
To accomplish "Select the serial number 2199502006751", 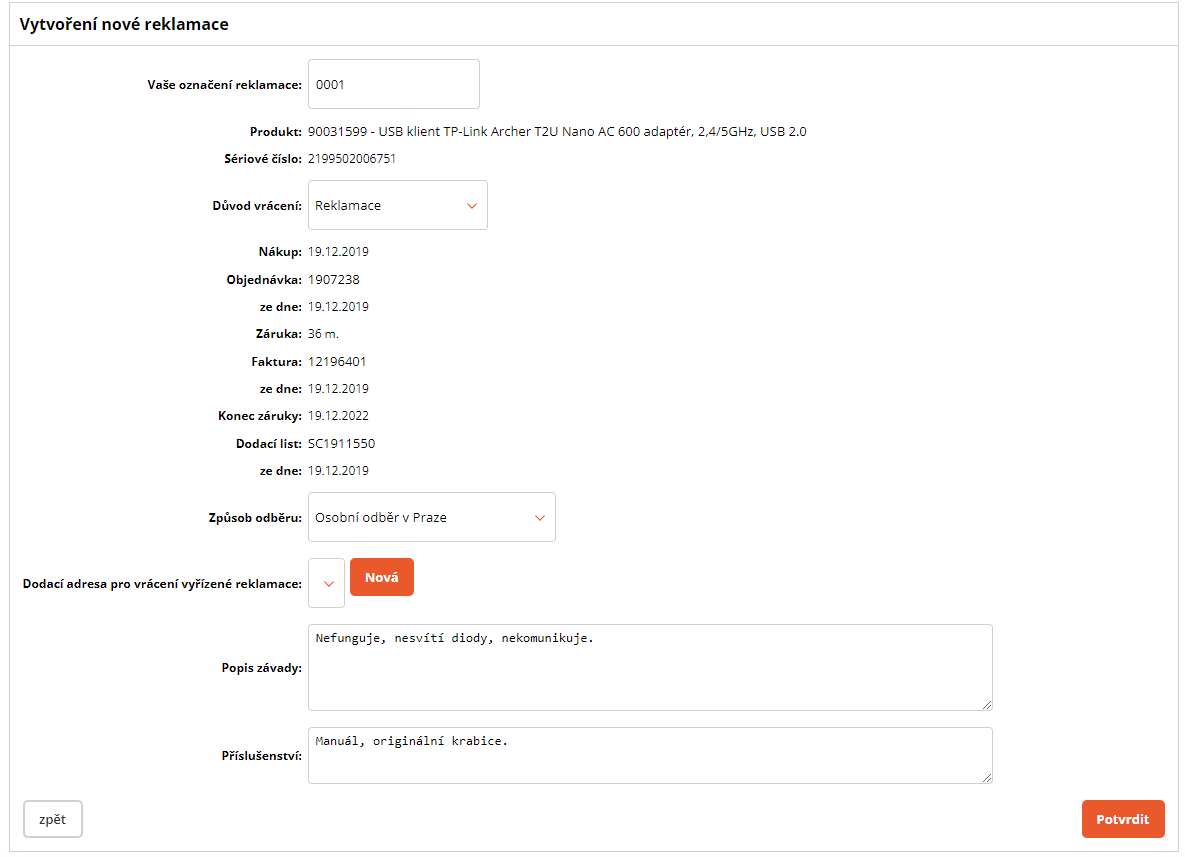I will coord(352,159).
